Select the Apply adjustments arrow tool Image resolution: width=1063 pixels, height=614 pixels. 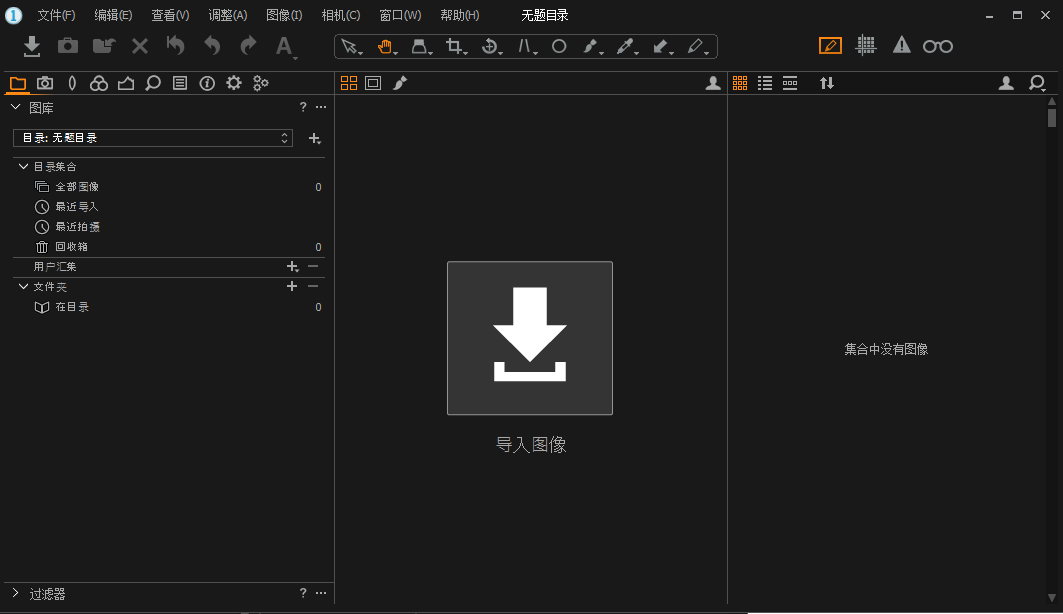tap(662, 46)
